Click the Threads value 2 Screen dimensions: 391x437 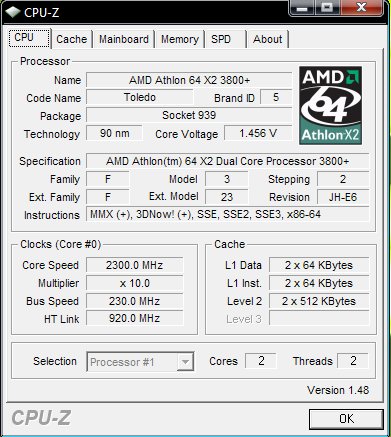(x=353, y=361)
